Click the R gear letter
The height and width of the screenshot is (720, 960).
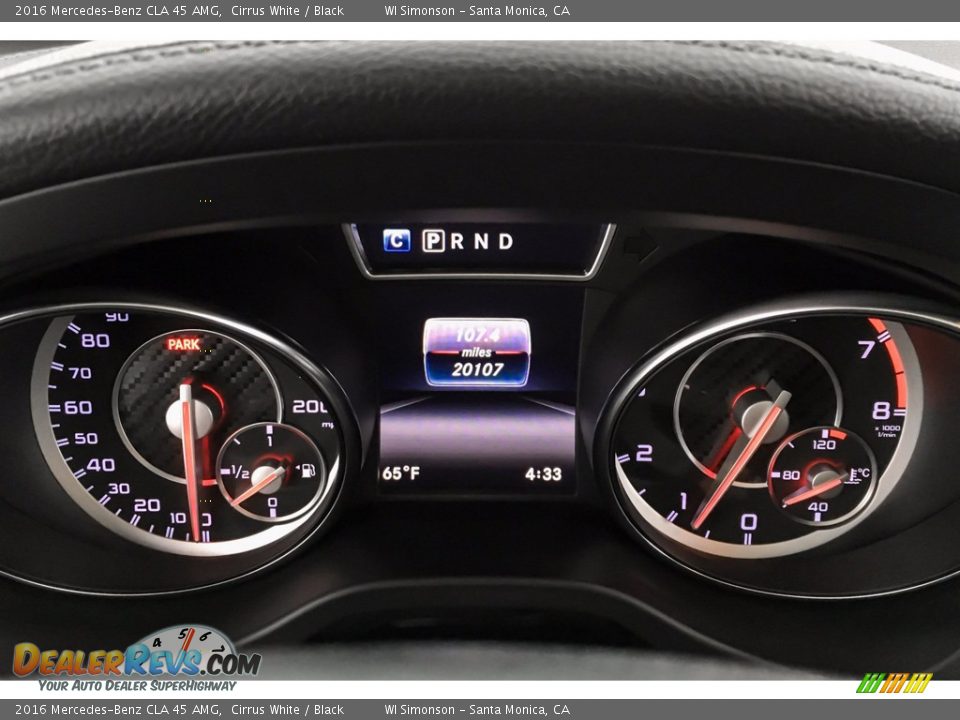coord(457,241)
